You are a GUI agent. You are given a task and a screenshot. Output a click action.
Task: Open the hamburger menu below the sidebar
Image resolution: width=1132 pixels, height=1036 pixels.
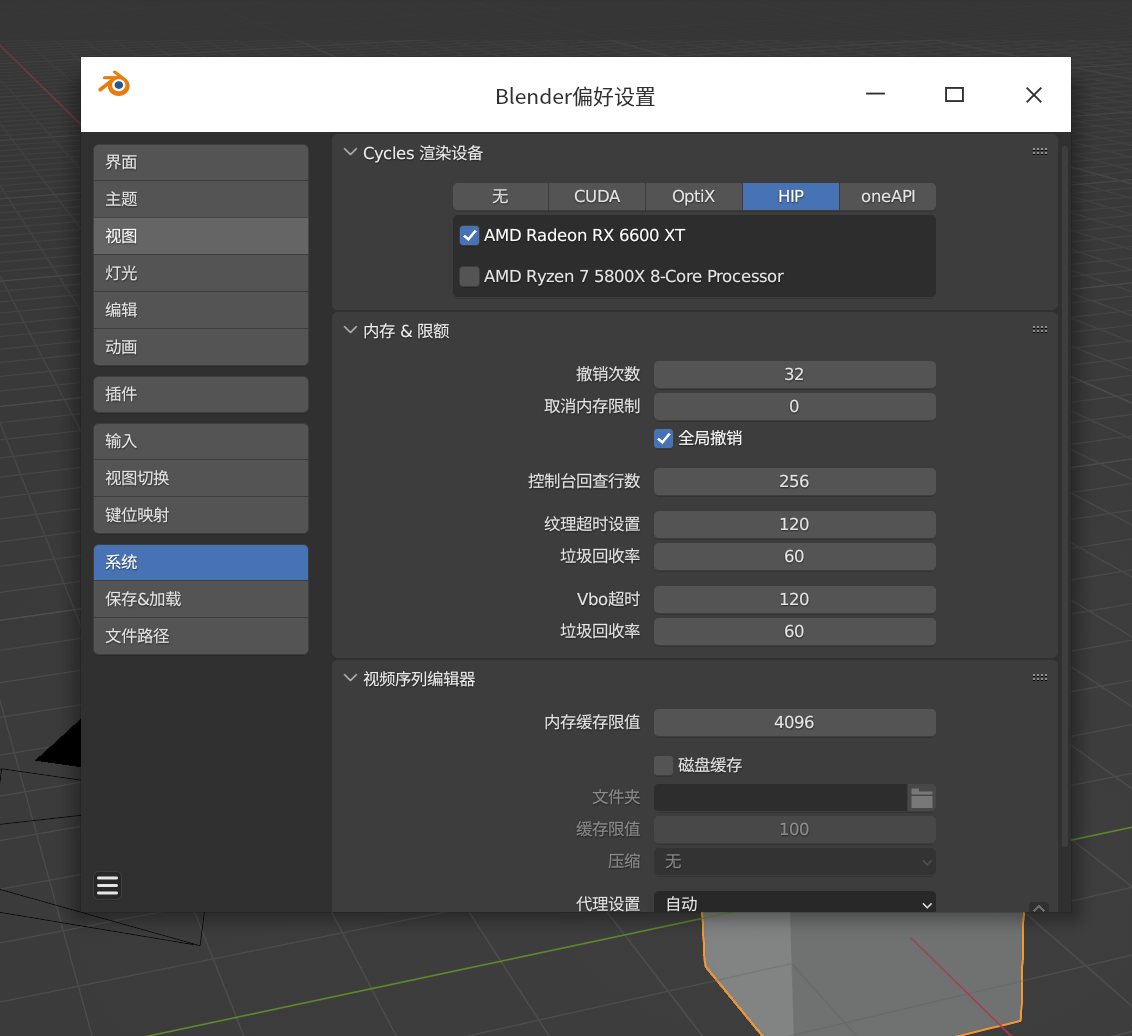click(107, 885)
